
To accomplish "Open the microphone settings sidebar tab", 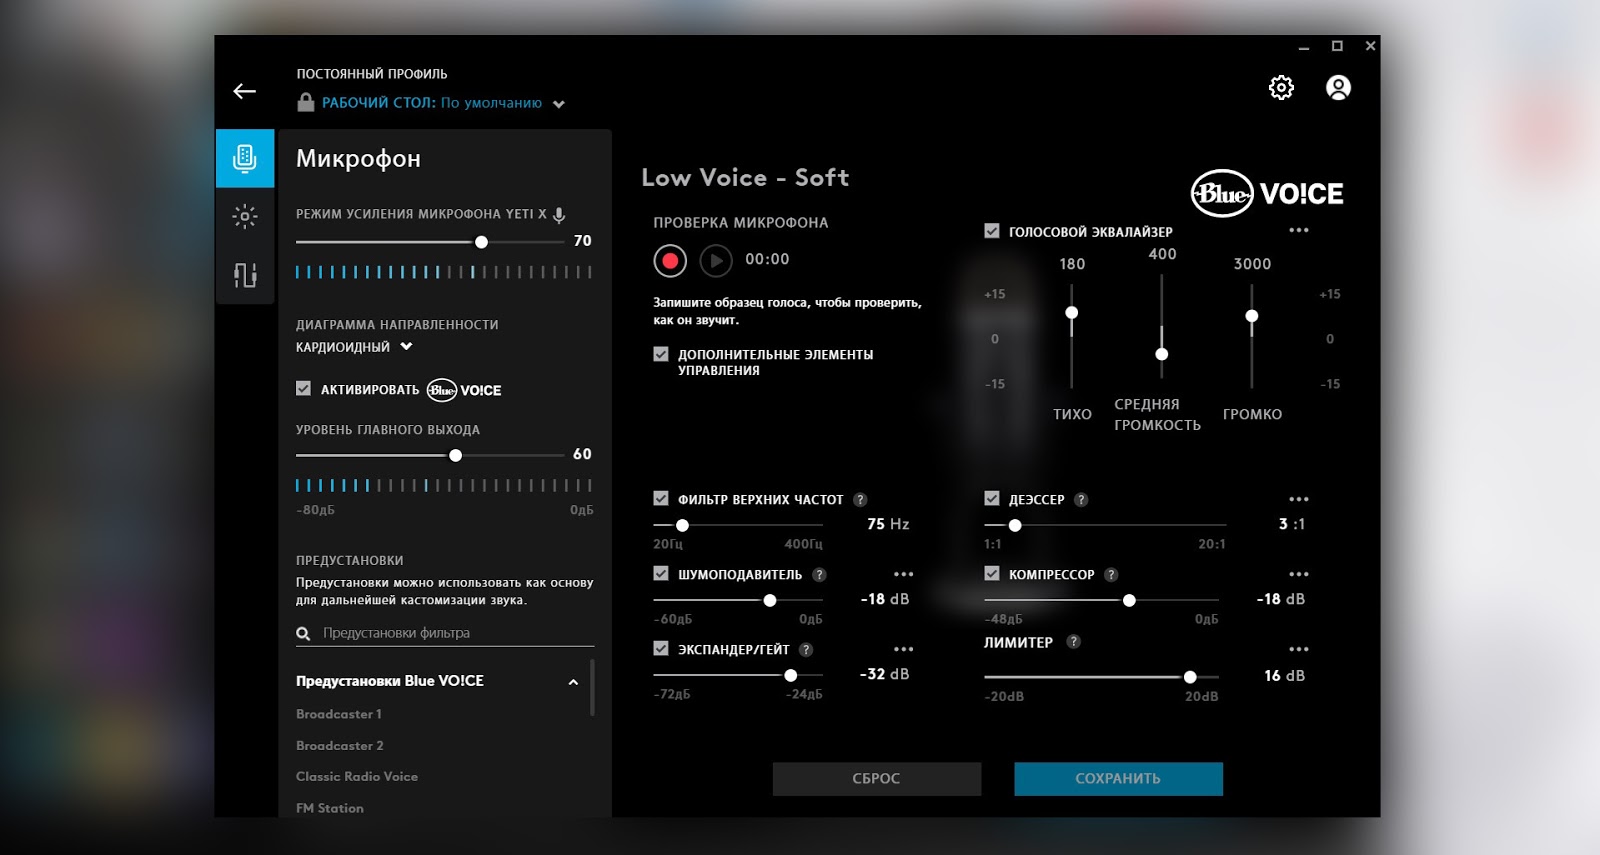I will point(245,158).
